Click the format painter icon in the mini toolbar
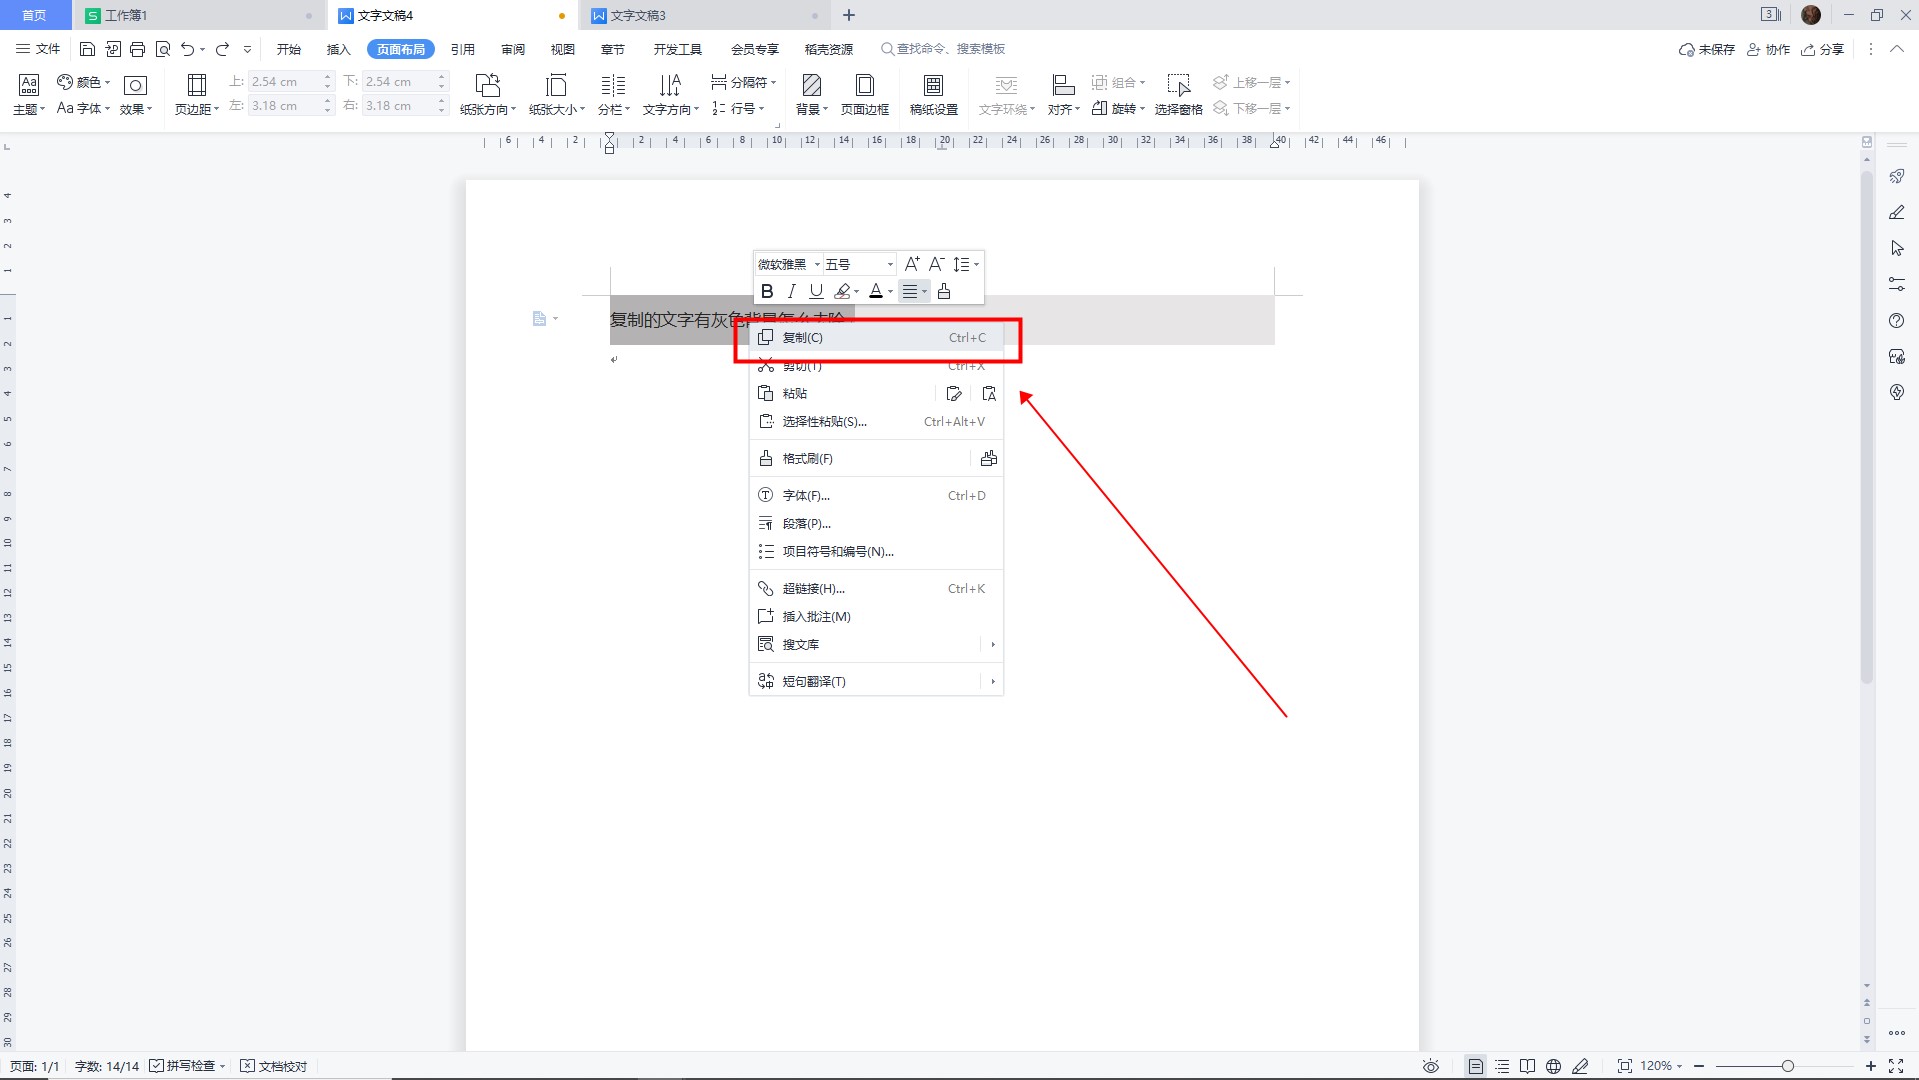 coord(944,291)
